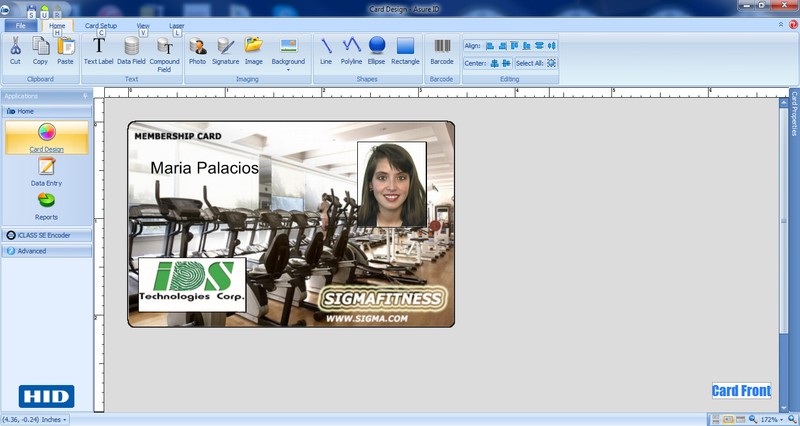Select the Image folder tool
The height and width of the screenshot is (426, 800).
pyautogui.click(x=254, y=51)
